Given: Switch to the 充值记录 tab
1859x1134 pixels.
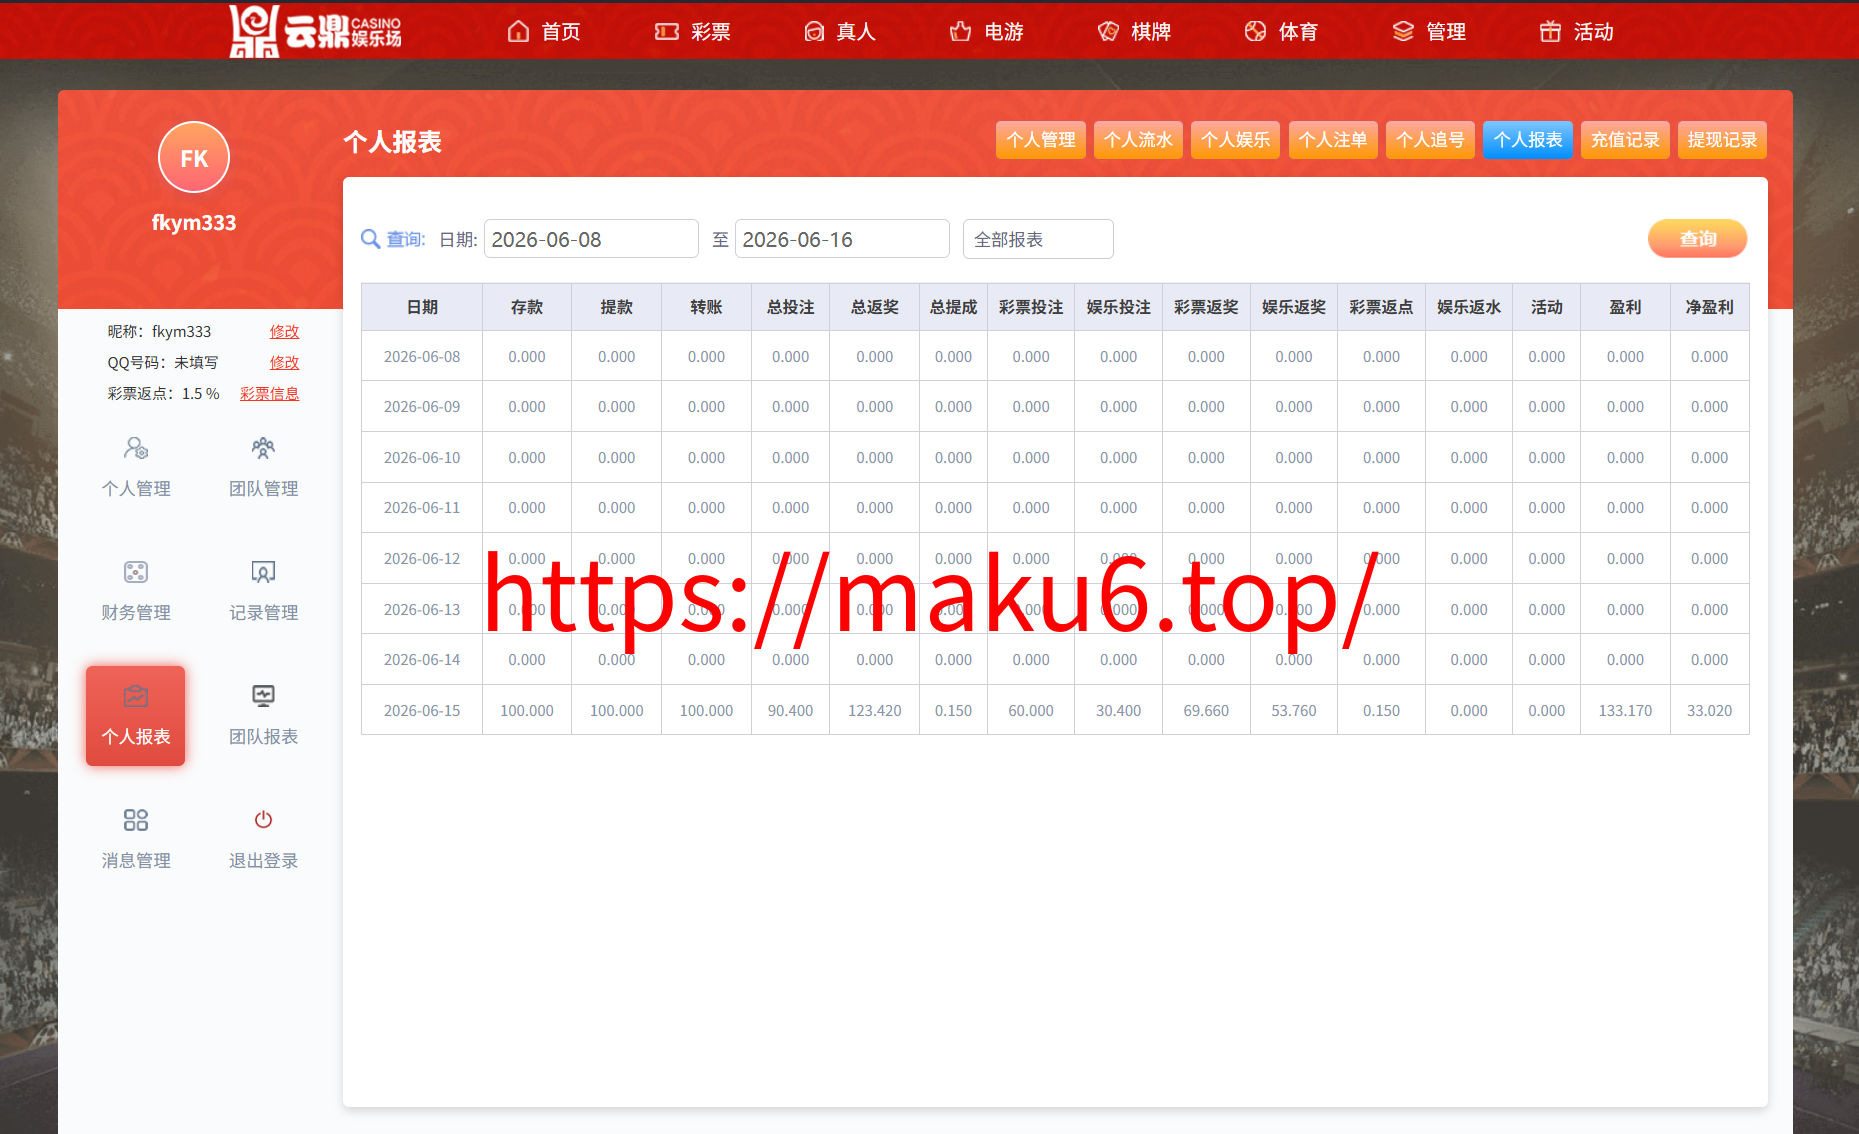Looking at the screenshot, I should (1625, 140).
